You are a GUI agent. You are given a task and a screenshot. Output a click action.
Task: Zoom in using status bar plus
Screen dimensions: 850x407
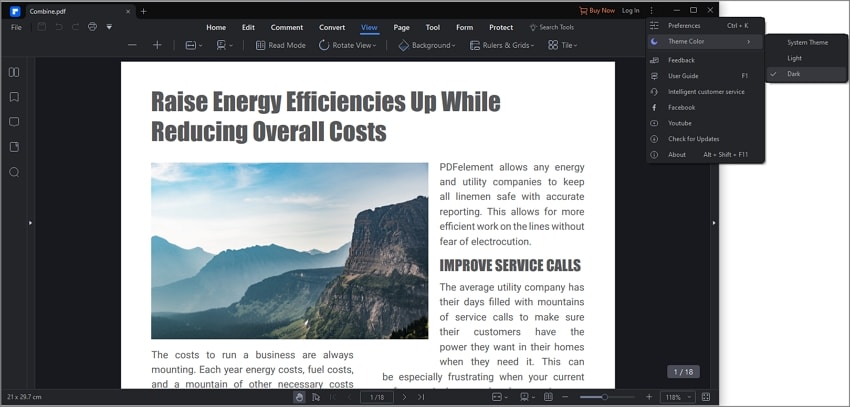pos(649,397)
